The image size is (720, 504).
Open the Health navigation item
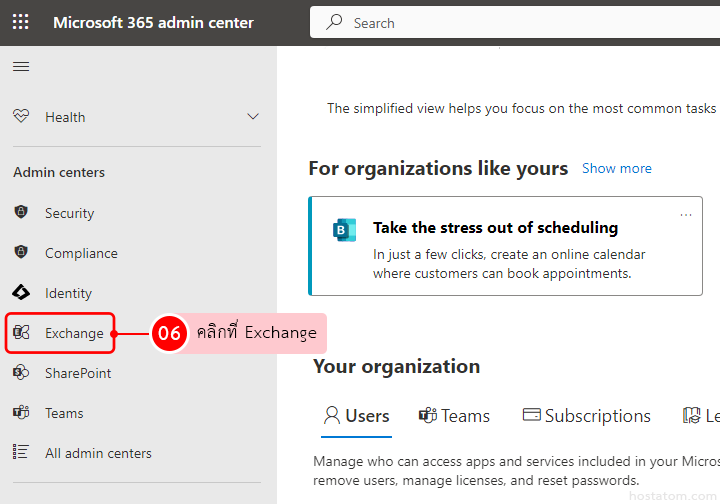pyautogui.click(x=136, y=117)
